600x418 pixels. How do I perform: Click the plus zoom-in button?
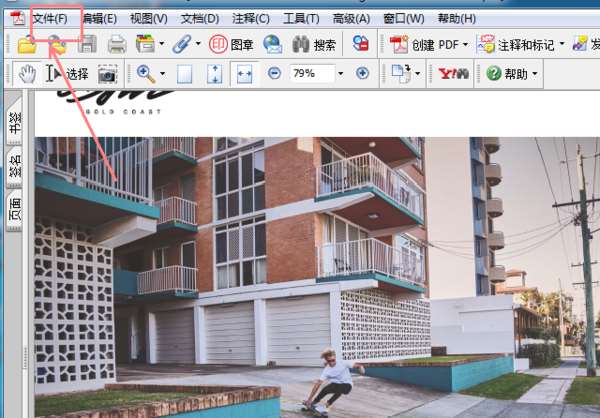pyautogui.click(x=362, y=73)
